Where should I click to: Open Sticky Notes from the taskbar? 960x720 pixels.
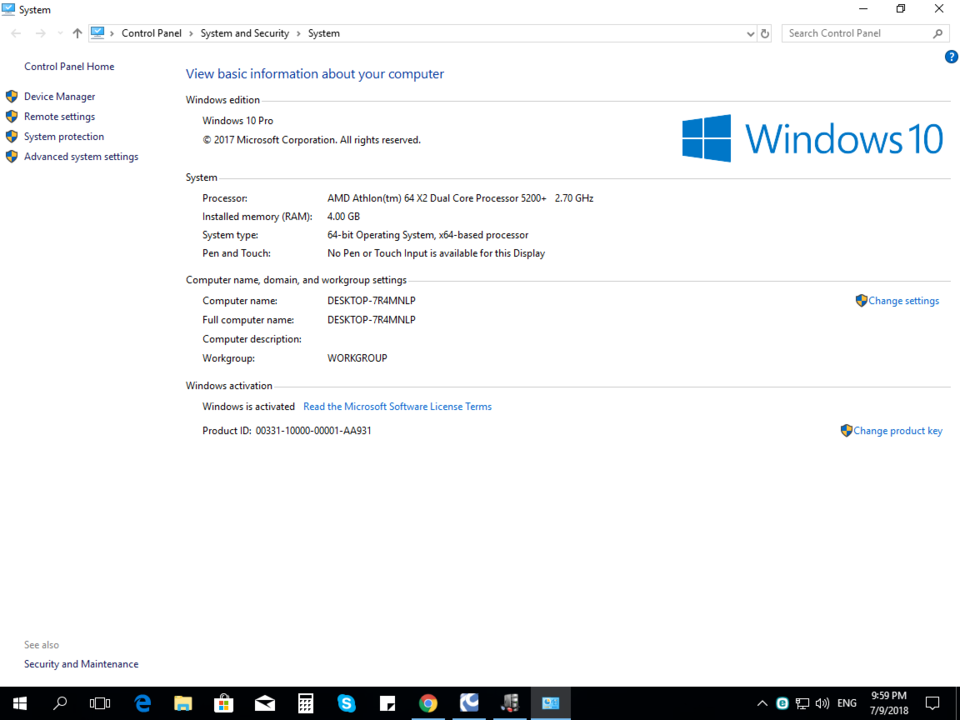click(388, 703)
